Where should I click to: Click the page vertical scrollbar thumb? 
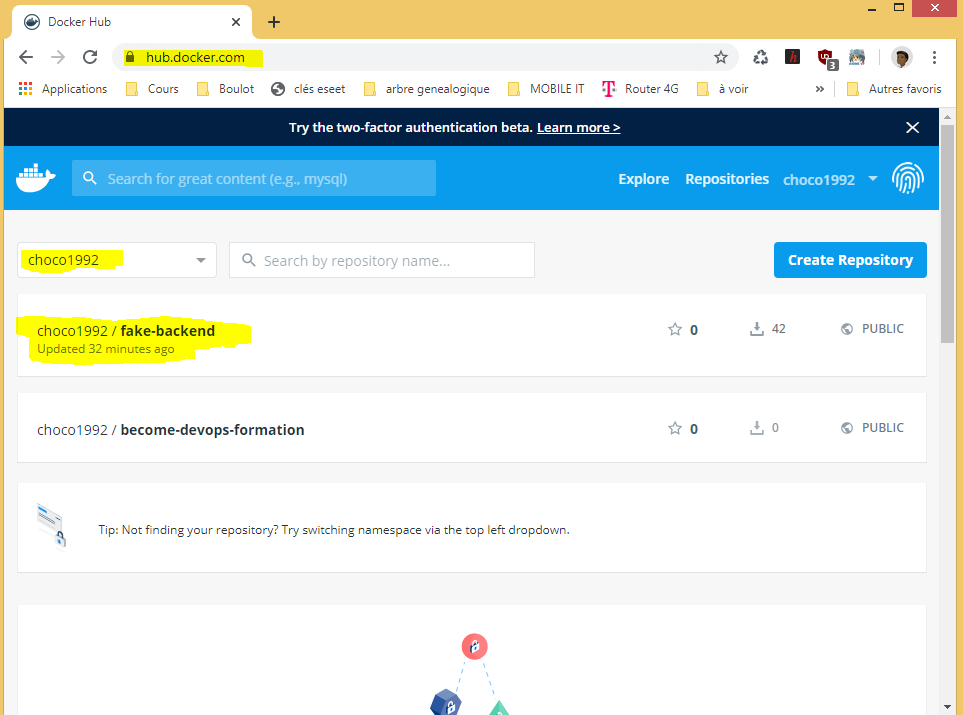click(948, 234)
